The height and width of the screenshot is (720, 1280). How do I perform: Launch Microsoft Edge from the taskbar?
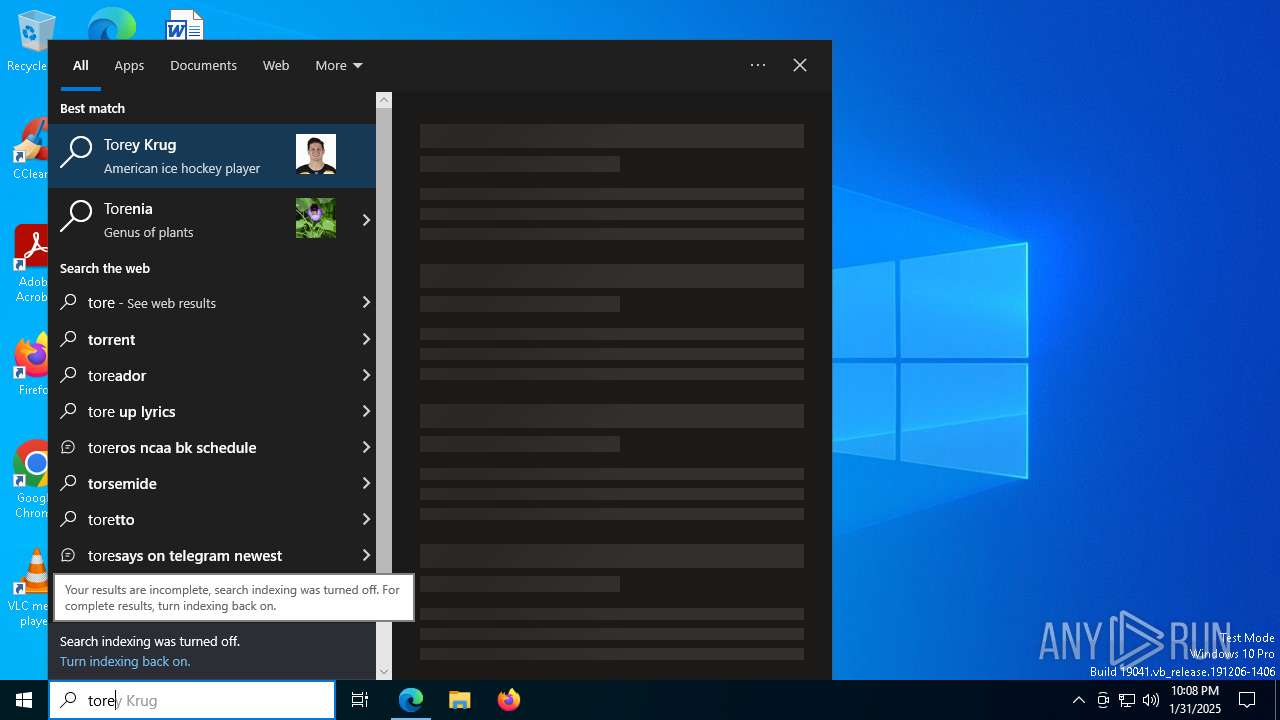point(411,700)
